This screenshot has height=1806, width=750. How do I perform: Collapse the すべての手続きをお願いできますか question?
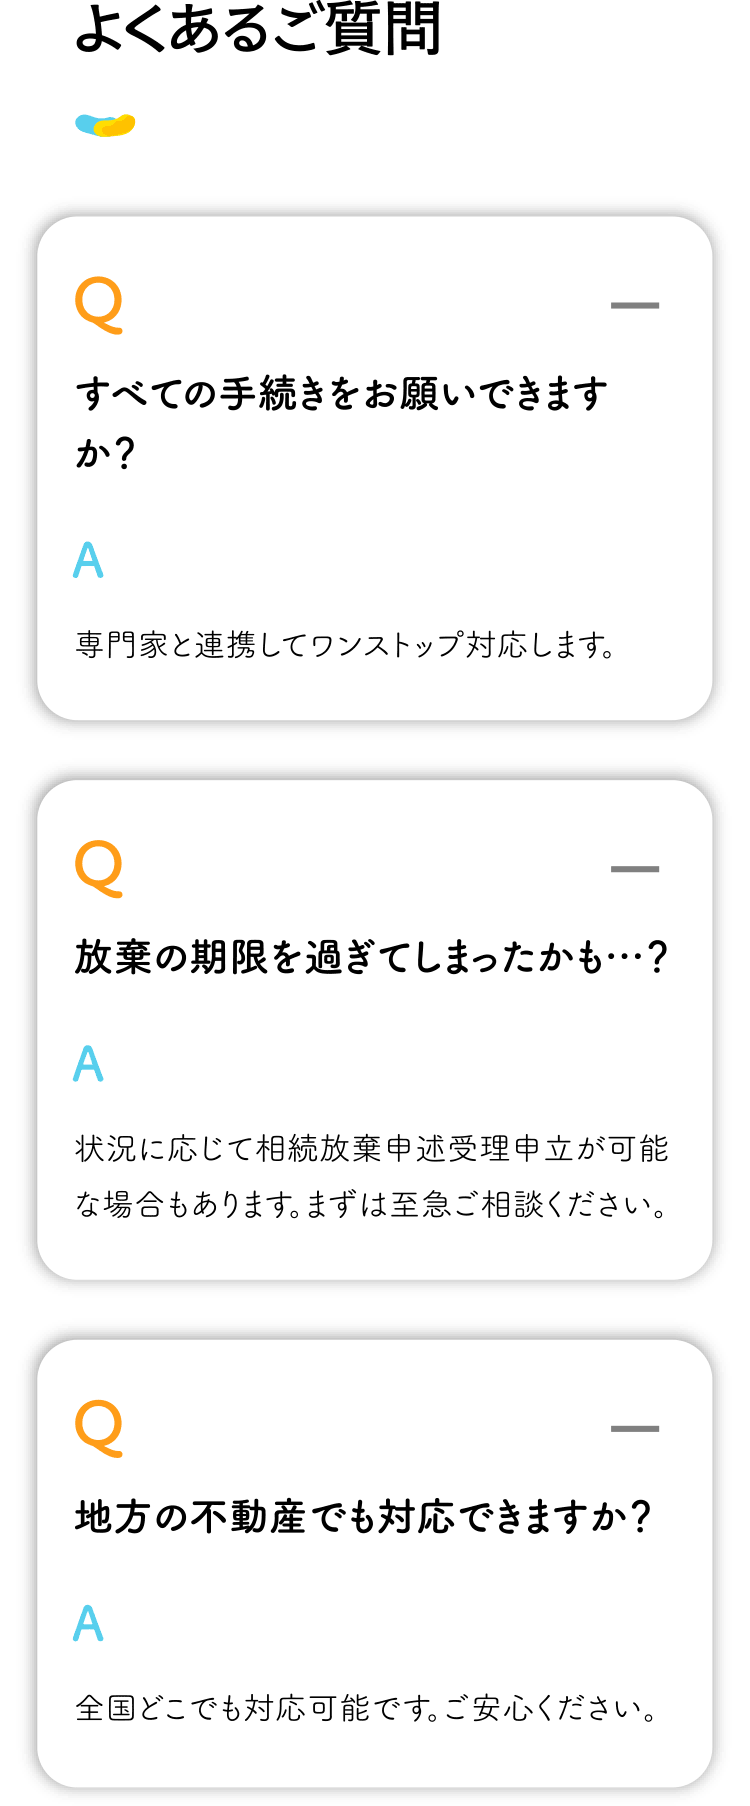coord(635,305)
